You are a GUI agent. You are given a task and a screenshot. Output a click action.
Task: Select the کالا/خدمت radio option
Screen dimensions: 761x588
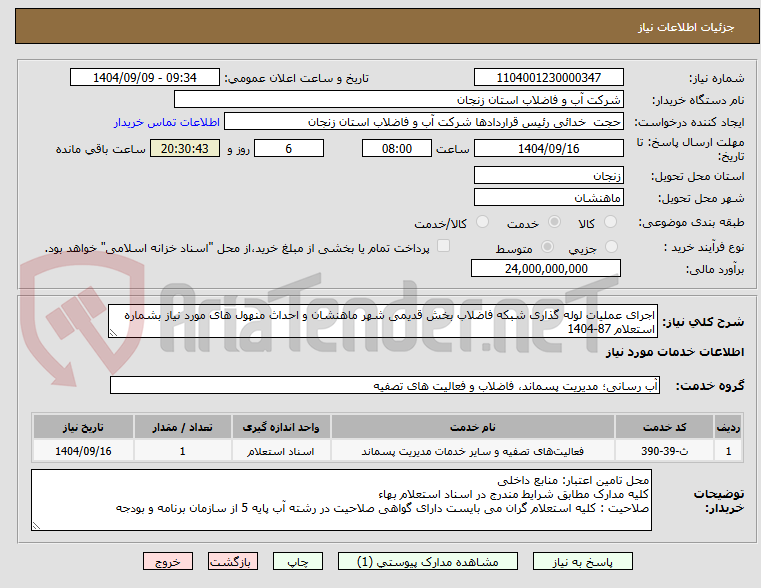(x=482, y=222)
